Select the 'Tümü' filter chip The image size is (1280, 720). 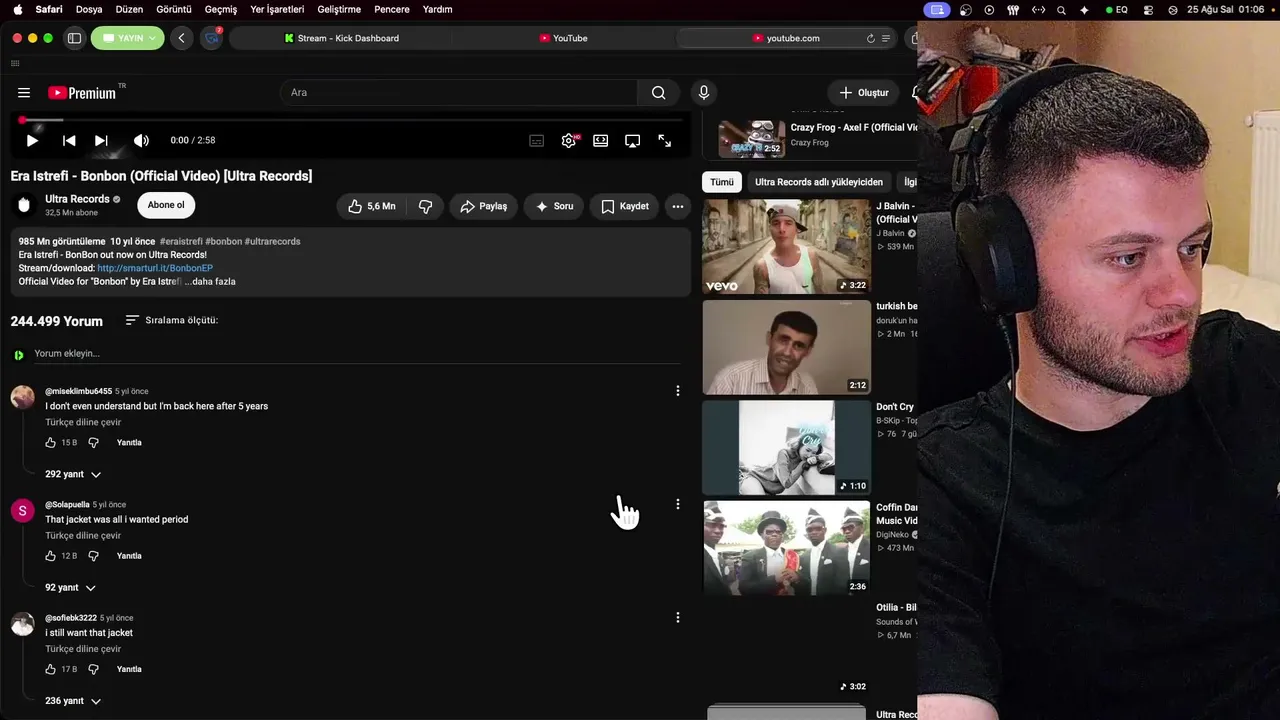click(722, 182)
